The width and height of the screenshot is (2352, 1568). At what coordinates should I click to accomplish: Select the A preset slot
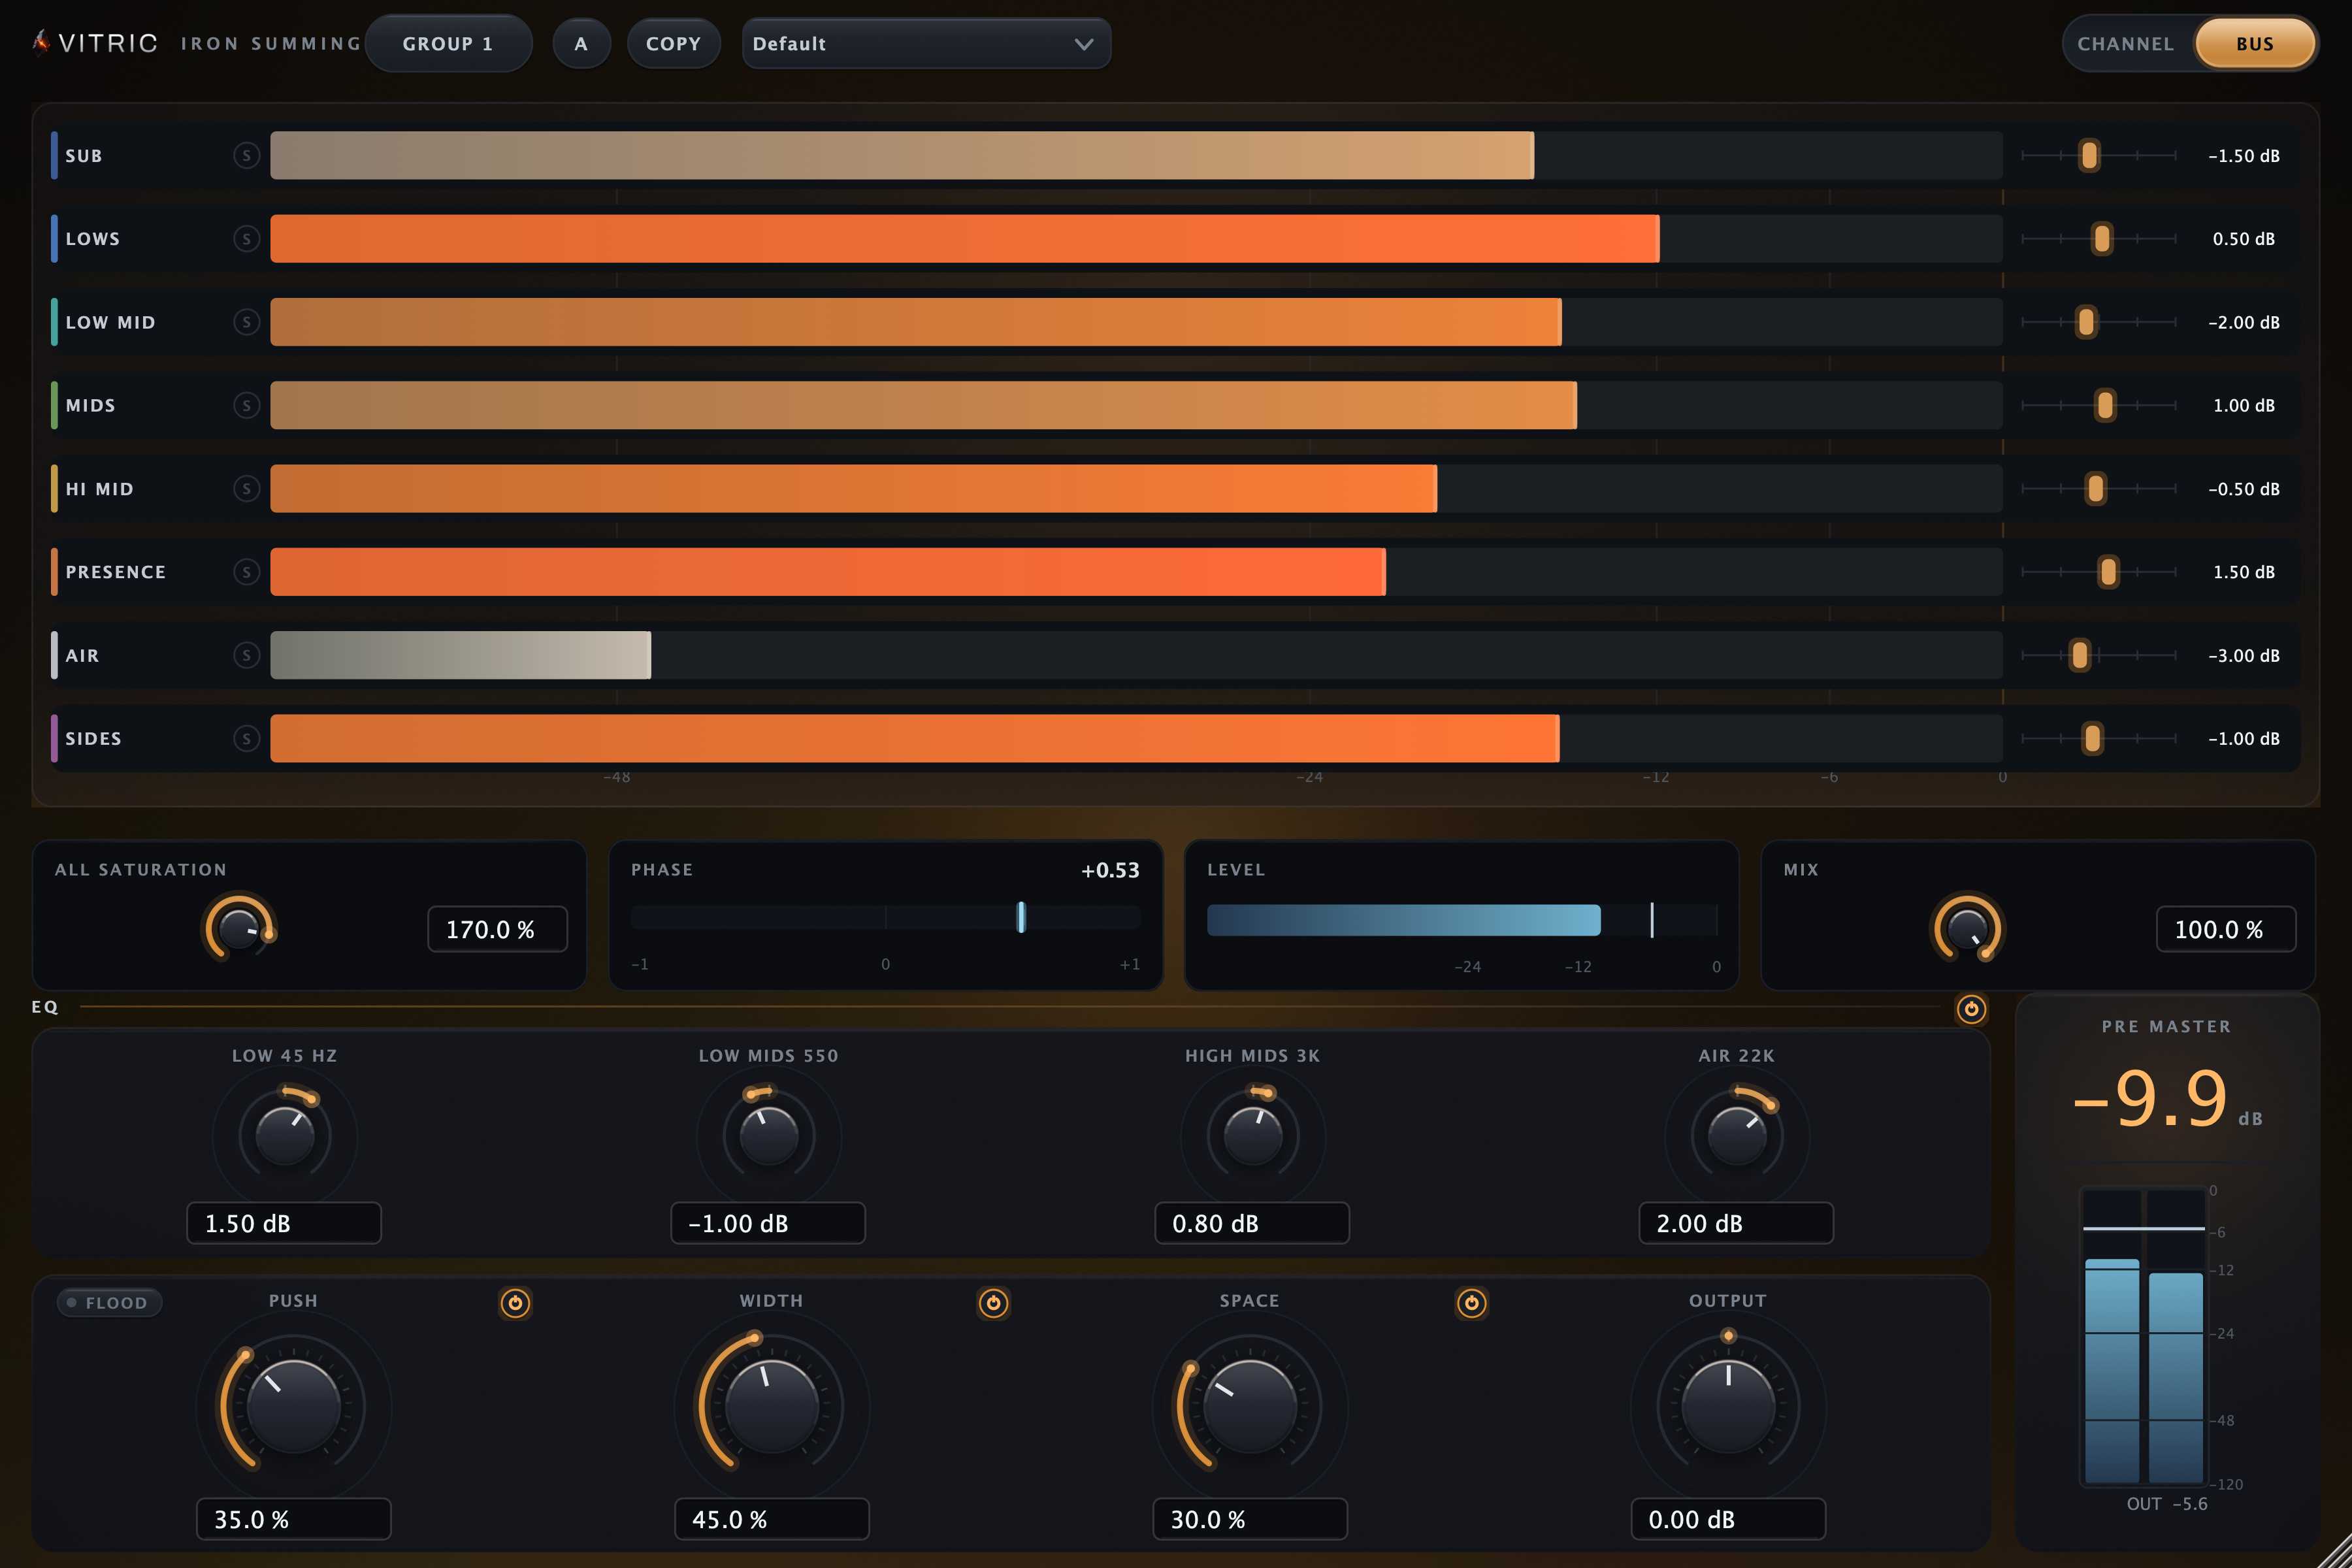point(581,44)
